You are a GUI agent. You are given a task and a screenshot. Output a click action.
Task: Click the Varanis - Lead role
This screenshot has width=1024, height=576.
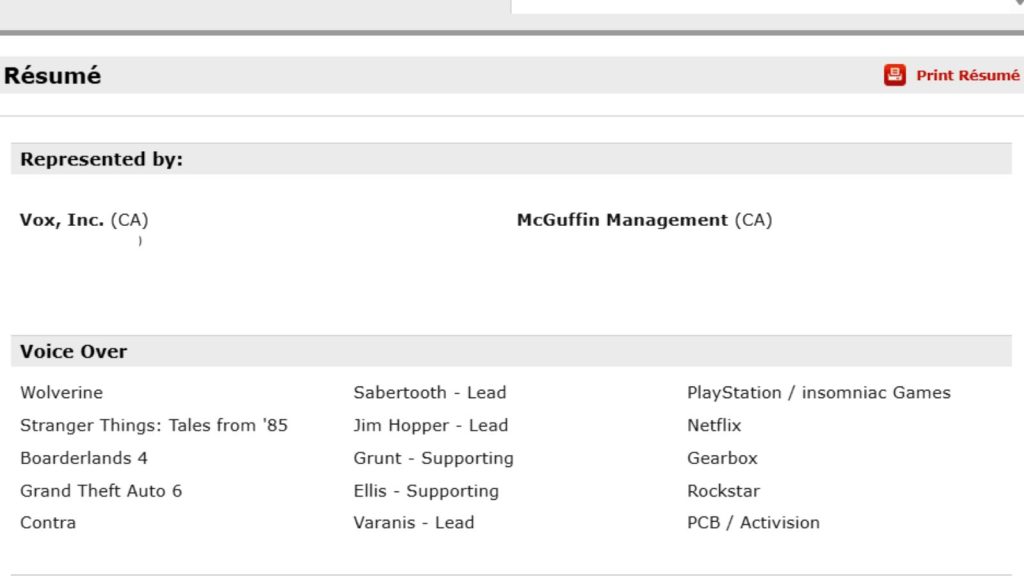pos(414,522)
